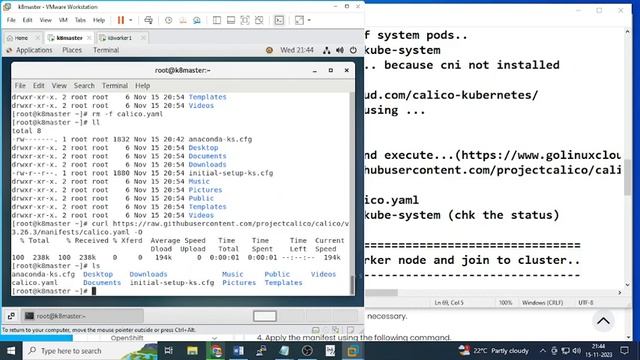This screenshot has width=640, height=360.
Task: Open the terminal window's Help menu
Action: tap(142, 86)
